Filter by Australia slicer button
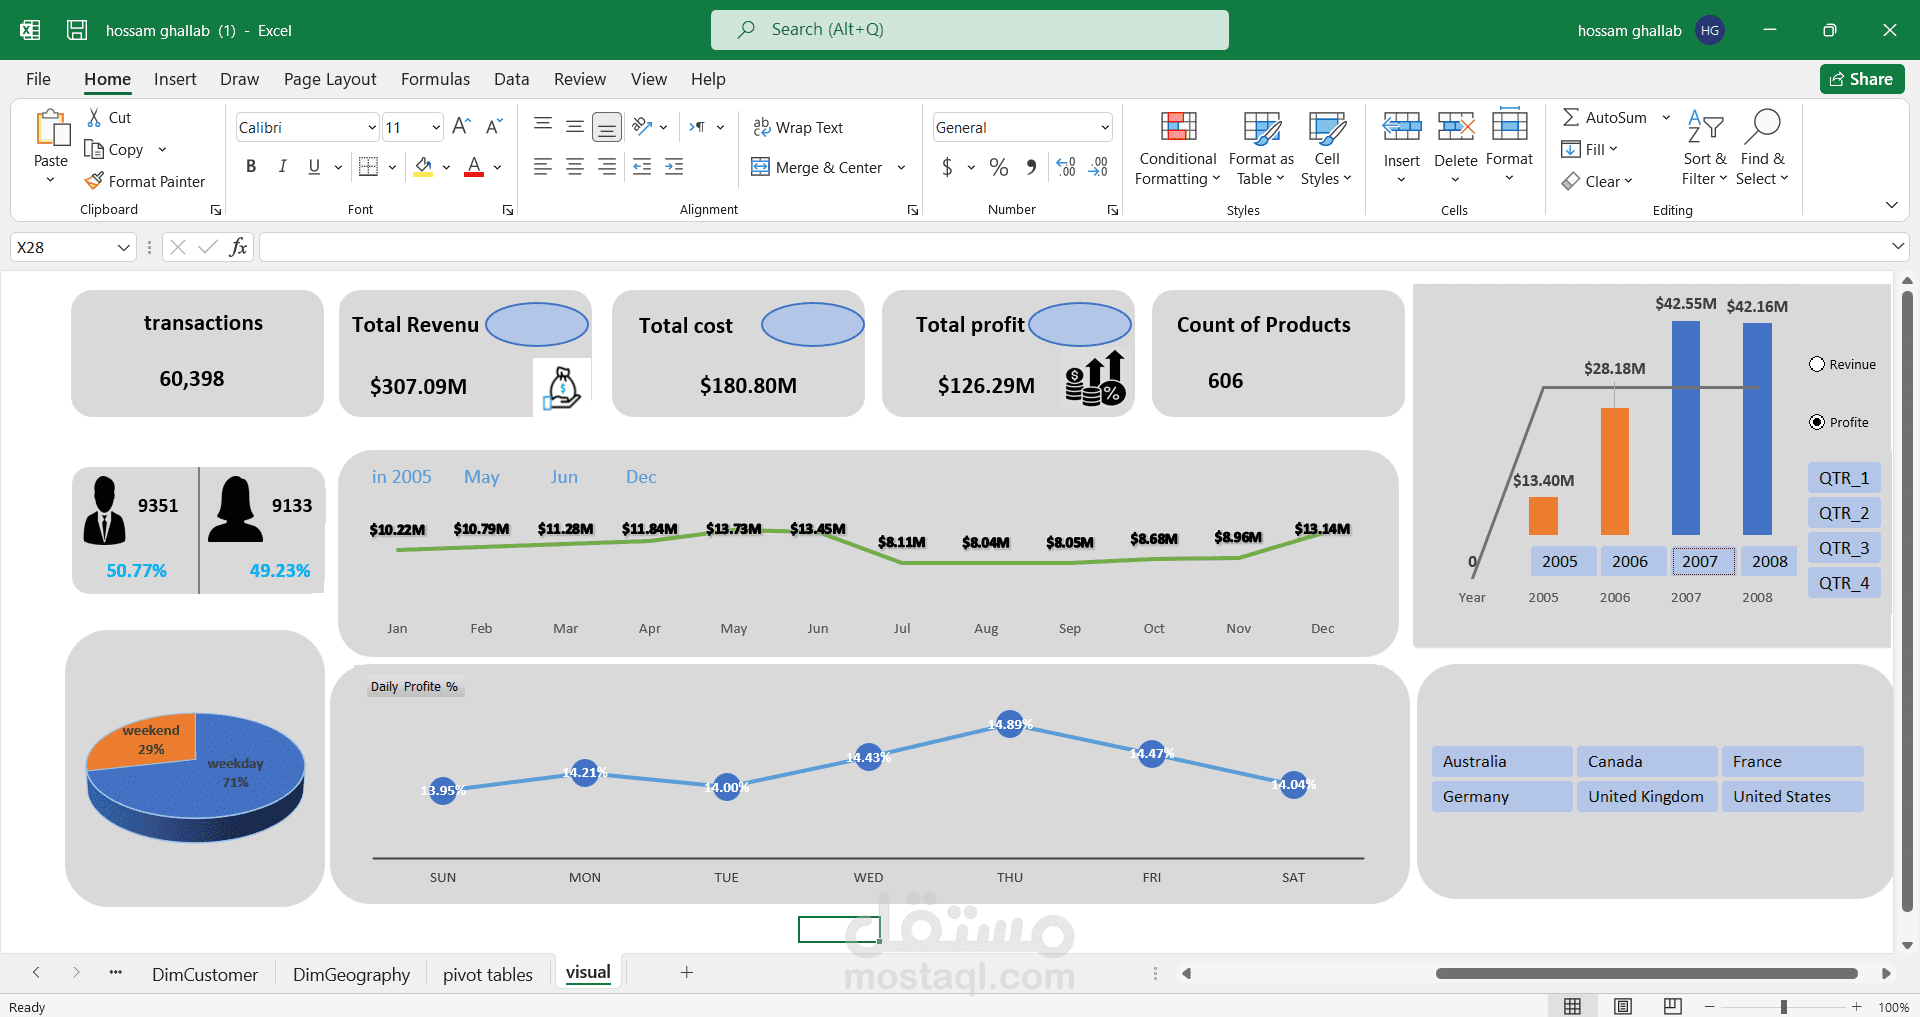 click(1502, 761)
